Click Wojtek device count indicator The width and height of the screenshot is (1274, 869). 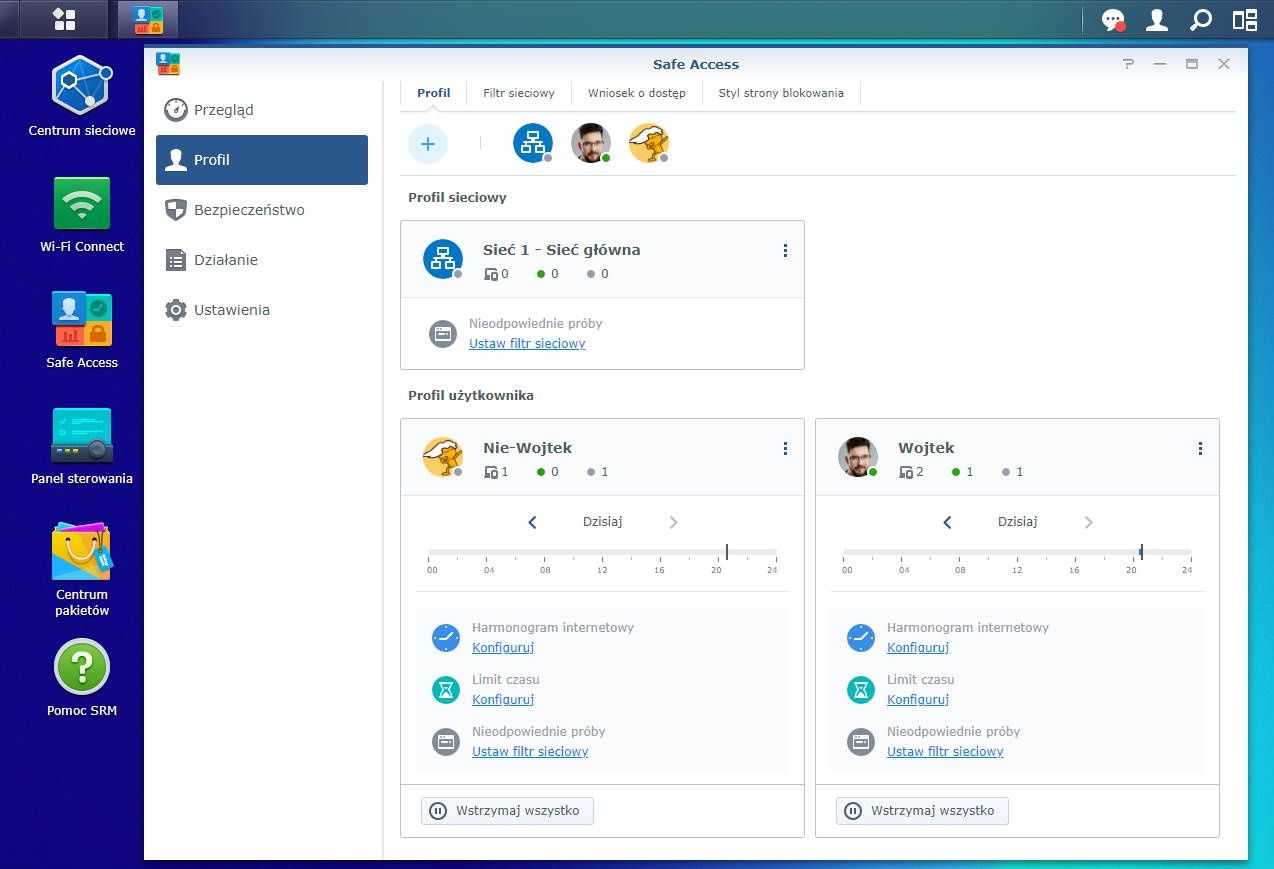[x=912, y=472]
